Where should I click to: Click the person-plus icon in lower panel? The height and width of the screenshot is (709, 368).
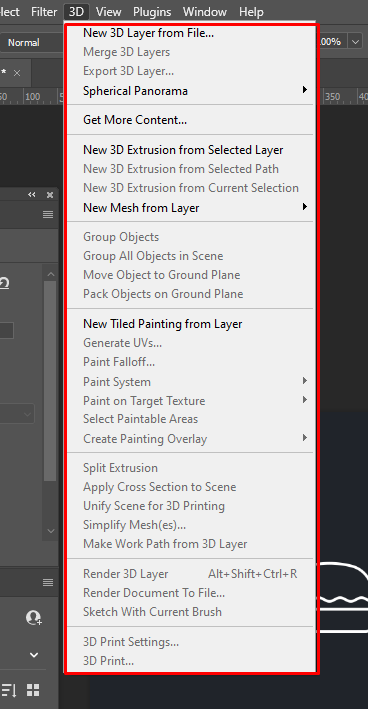(x=33, y=617)
